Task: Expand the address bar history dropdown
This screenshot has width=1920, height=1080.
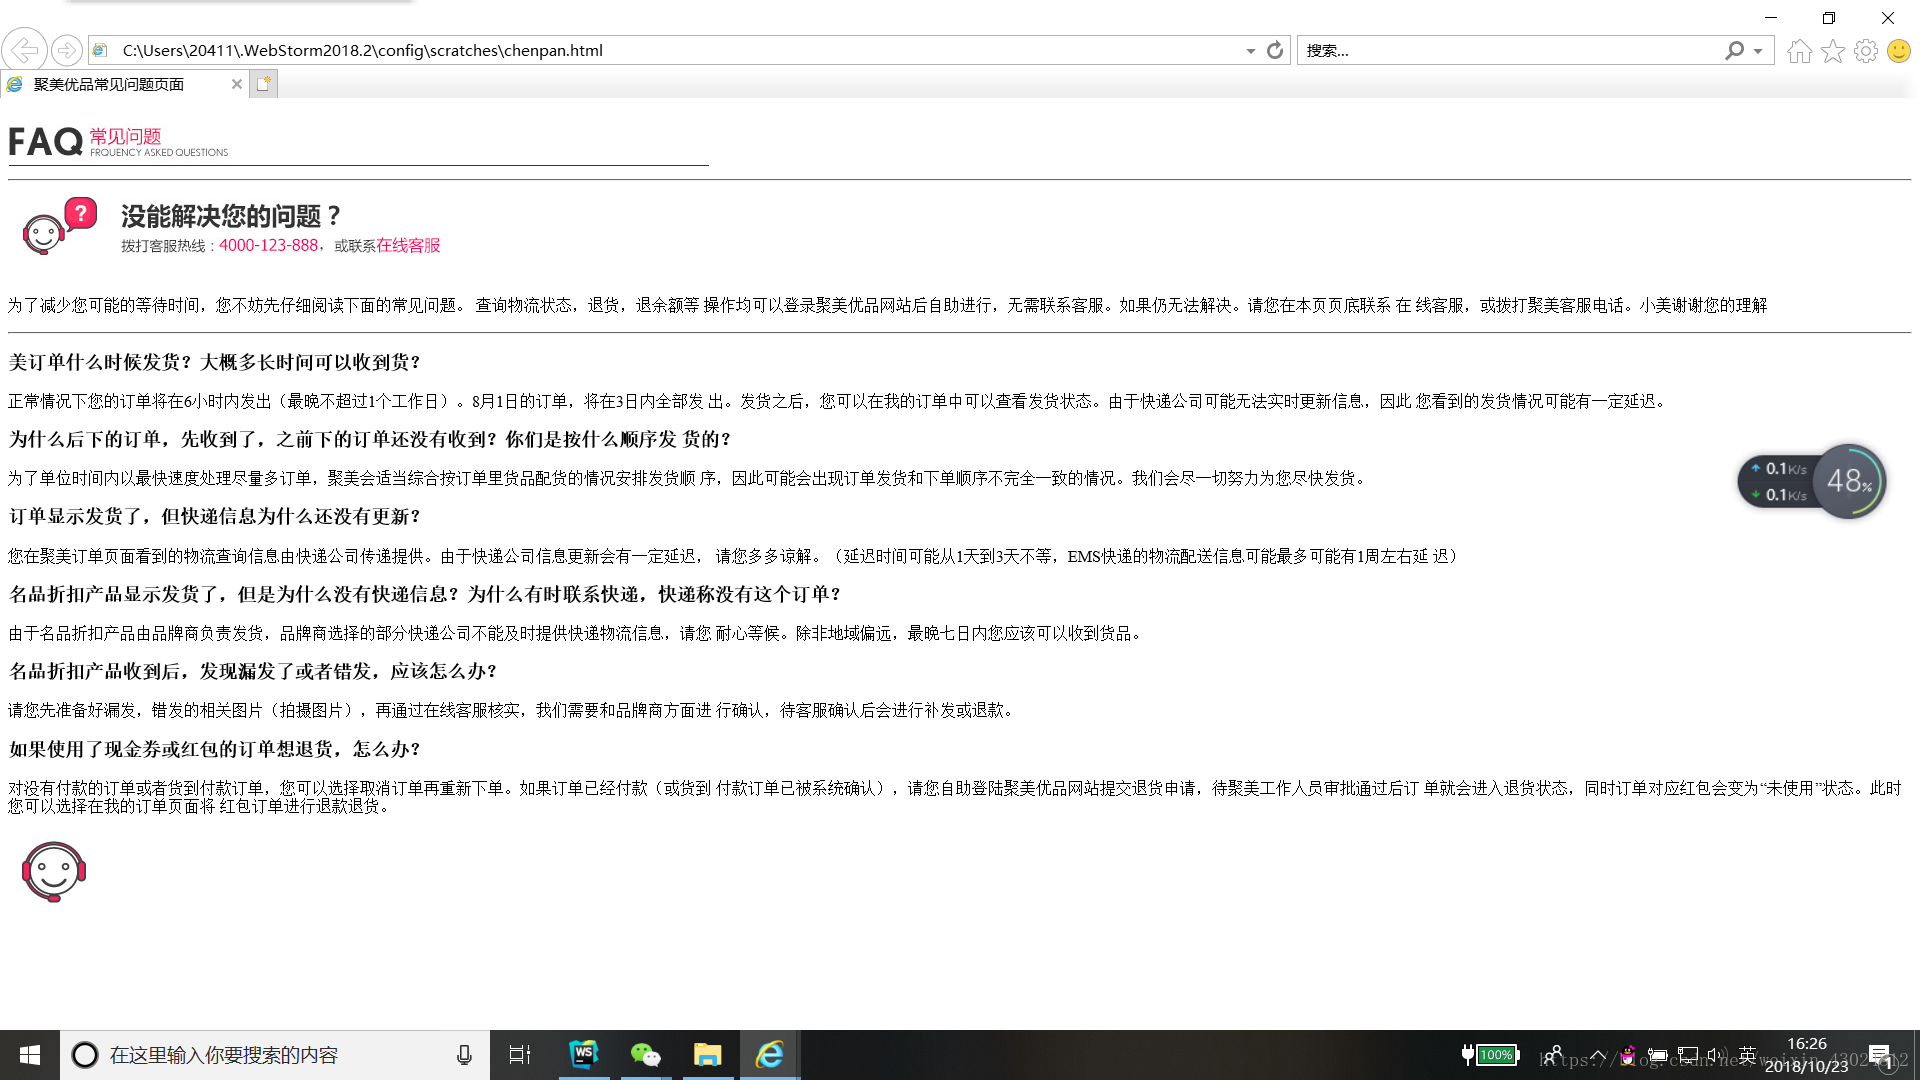Action: point(1250,51)
